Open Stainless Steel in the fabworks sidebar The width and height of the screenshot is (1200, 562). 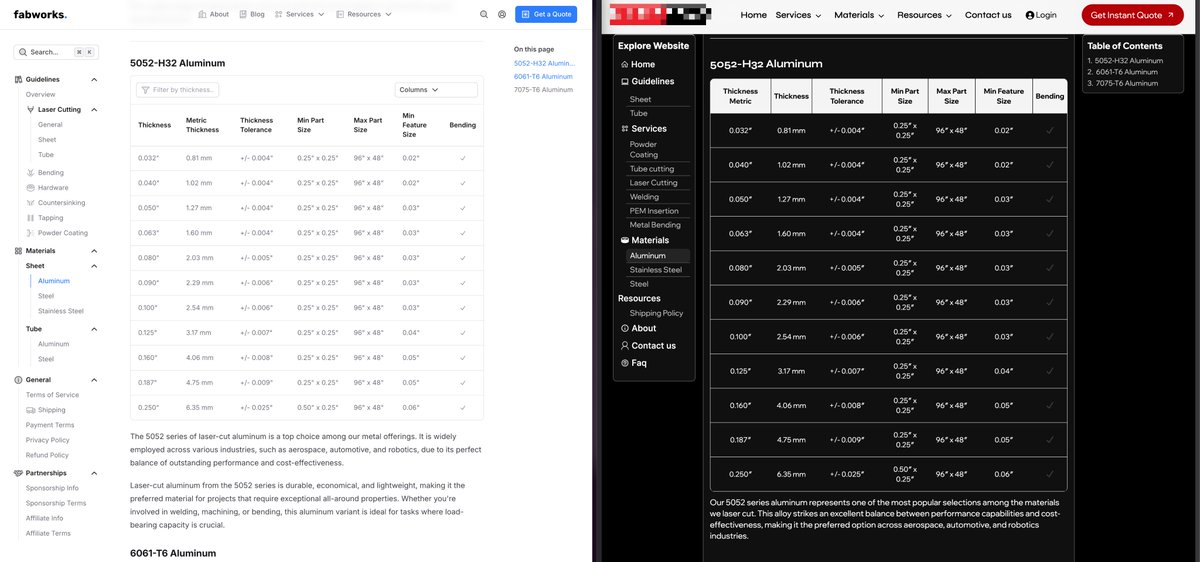pyautogui.click(x=61, y=311)
